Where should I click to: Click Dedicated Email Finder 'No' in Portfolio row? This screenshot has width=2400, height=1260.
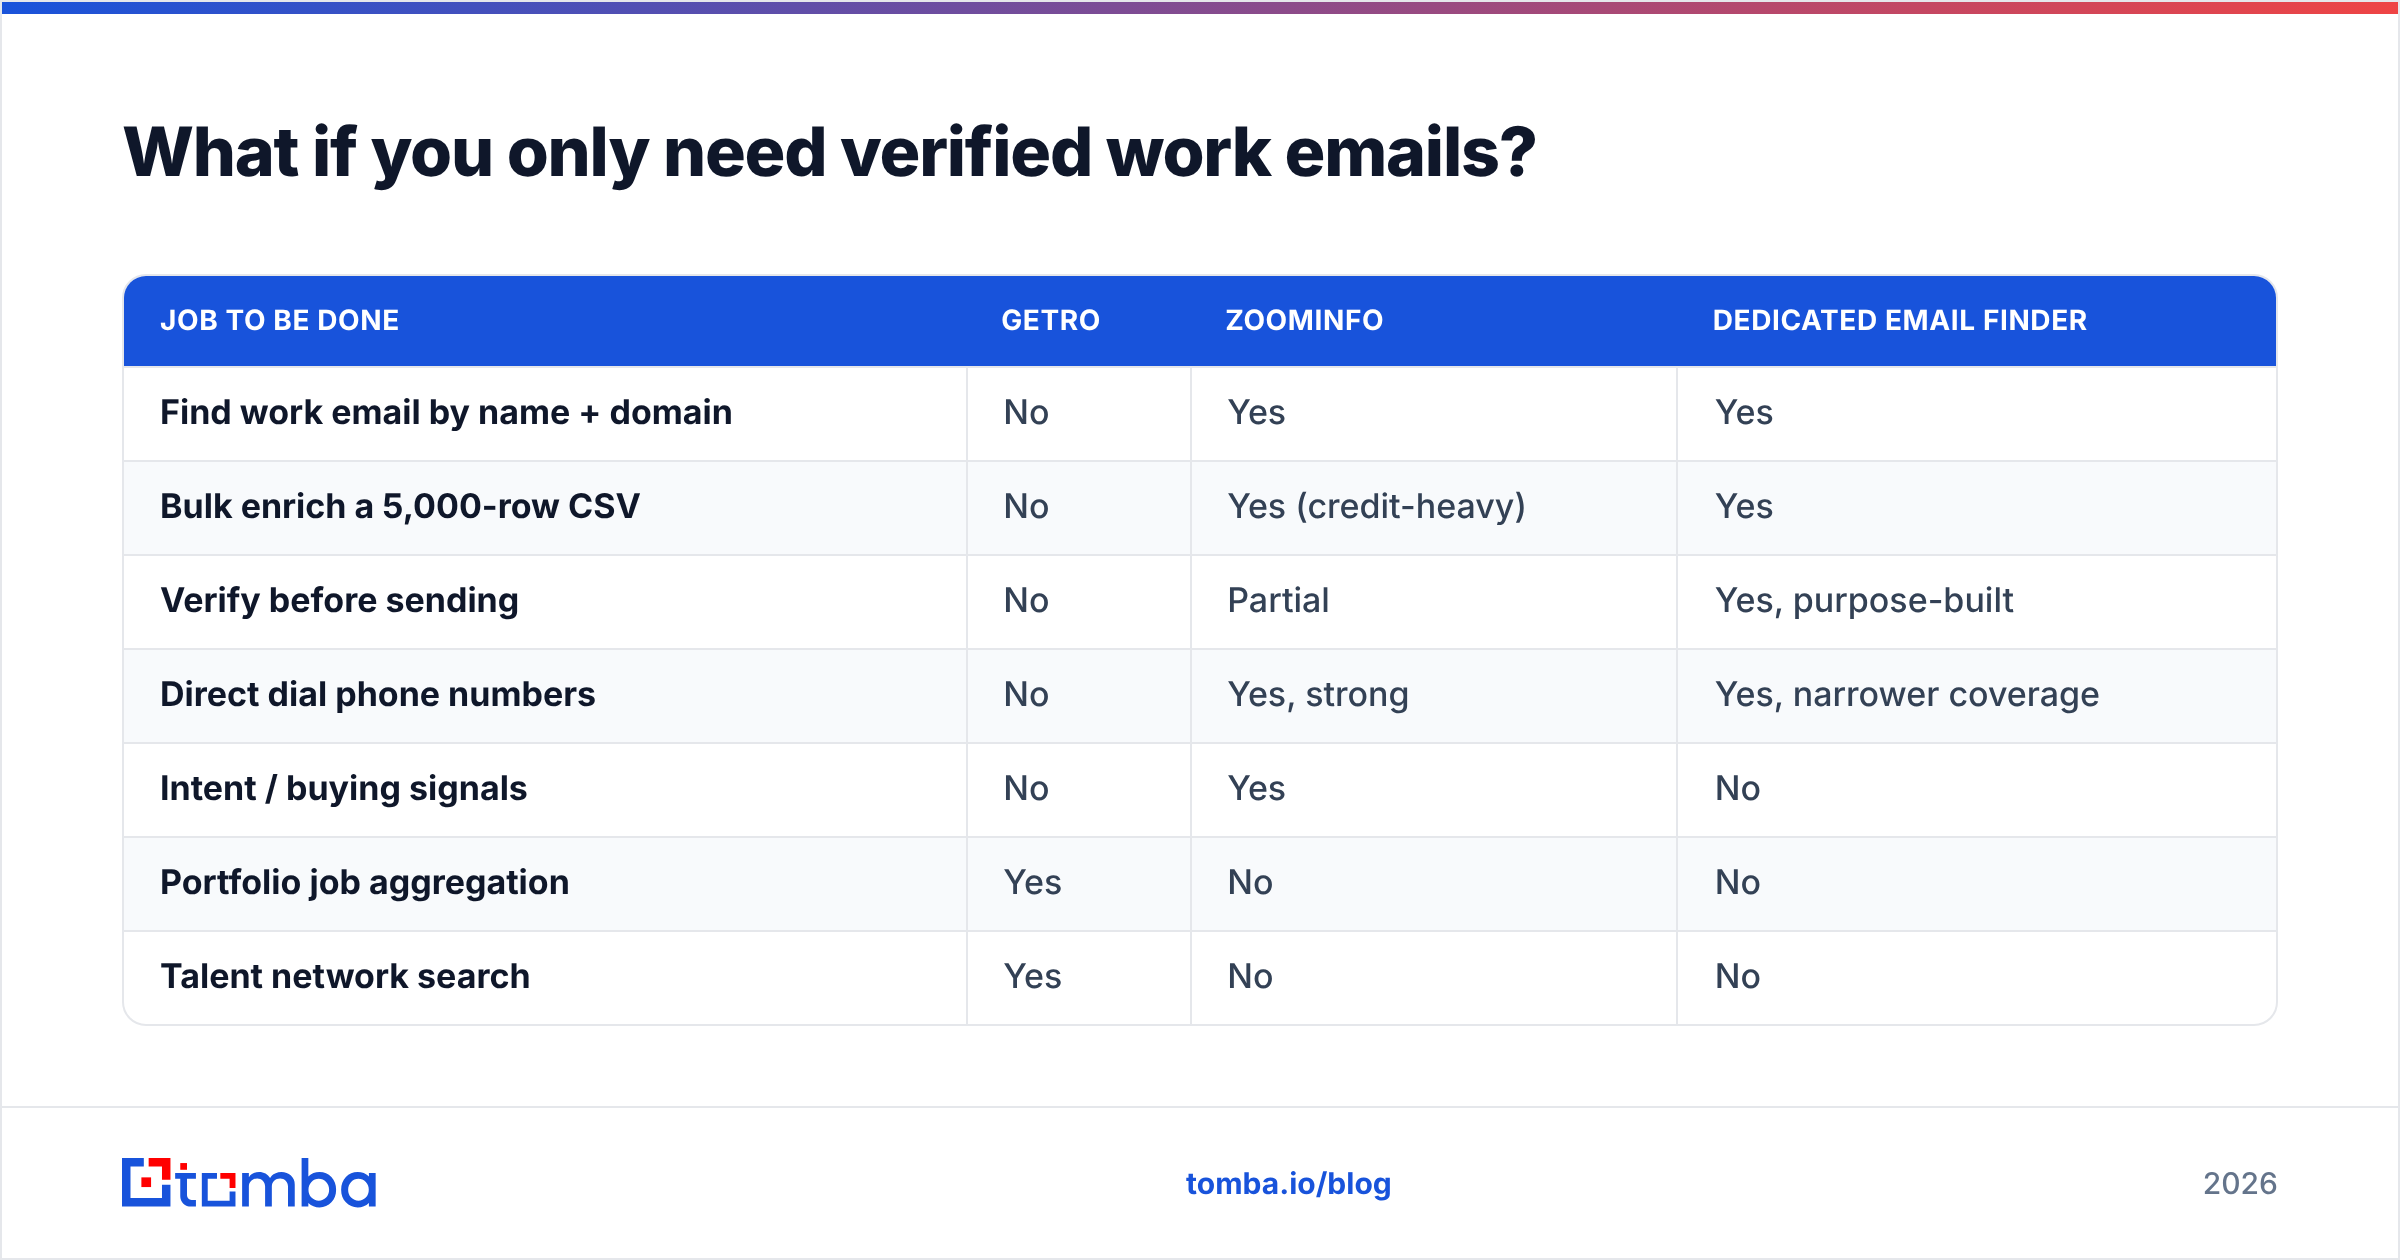pyautogui.click(x=1738, y=882)
